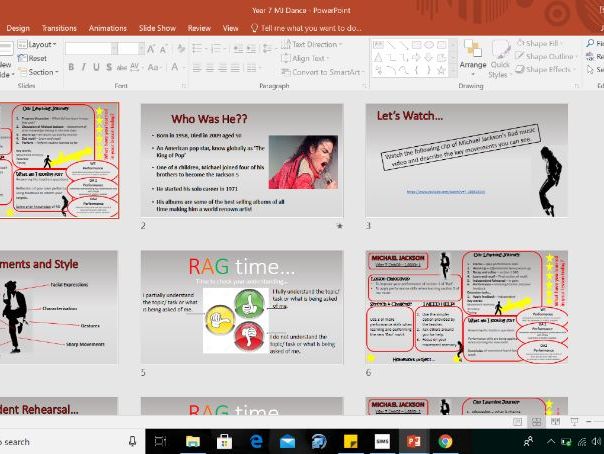The image size is (604, 454).
Task: Start Slide Show from status bar icon
Action: click(574, 422)
